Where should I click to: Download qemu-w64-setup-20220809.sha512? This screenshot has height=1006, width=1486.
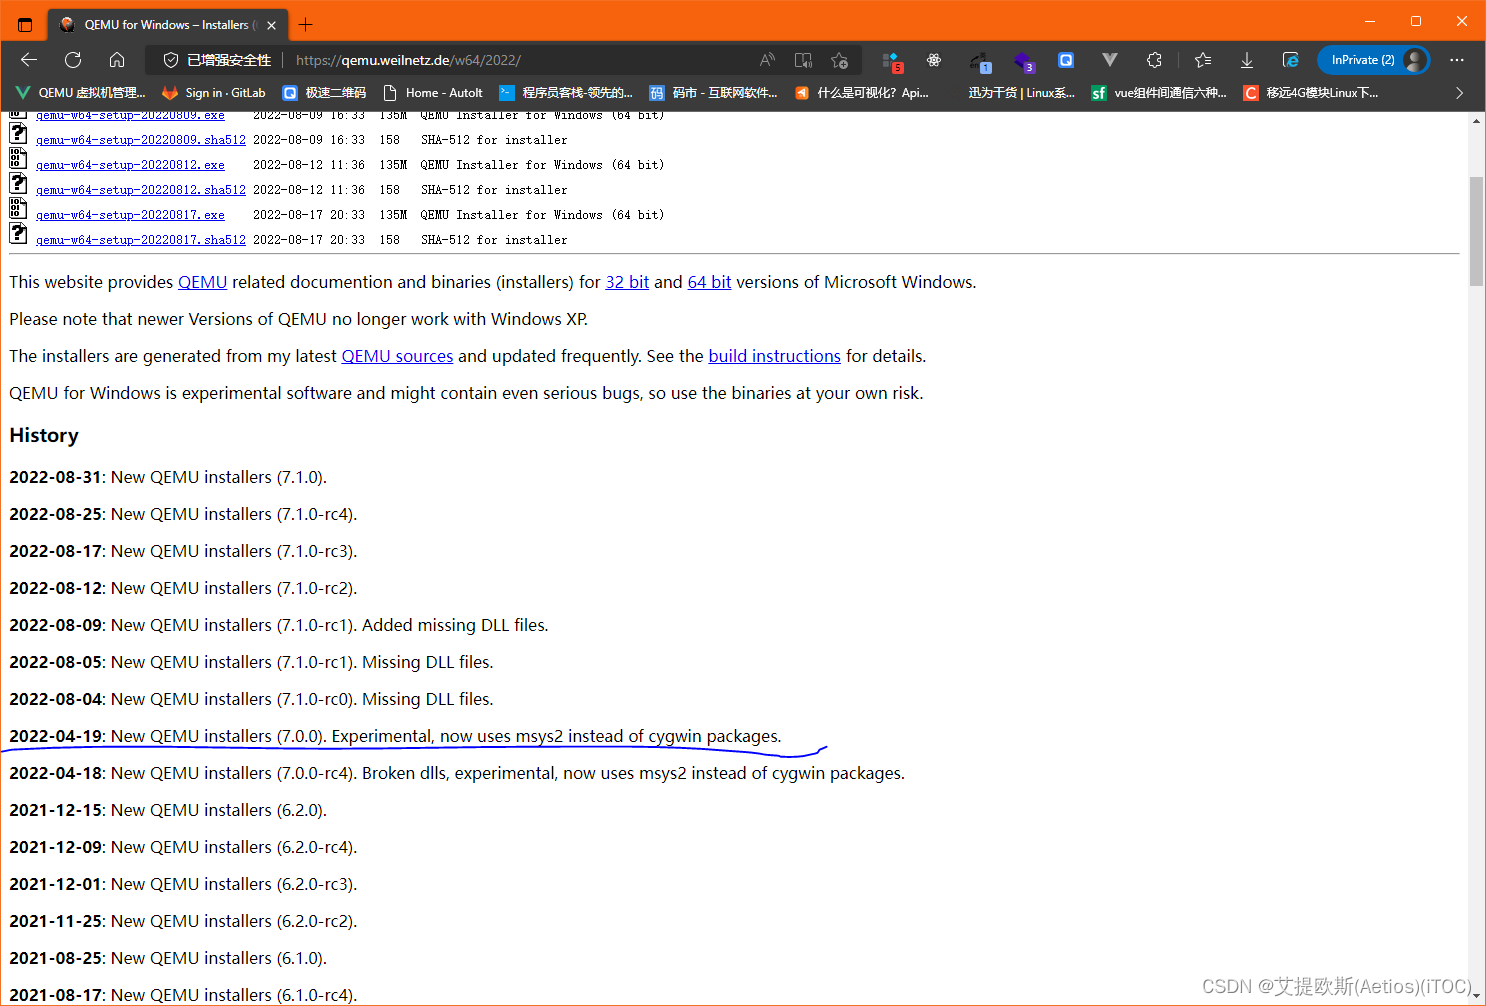(x=141, y=140)
